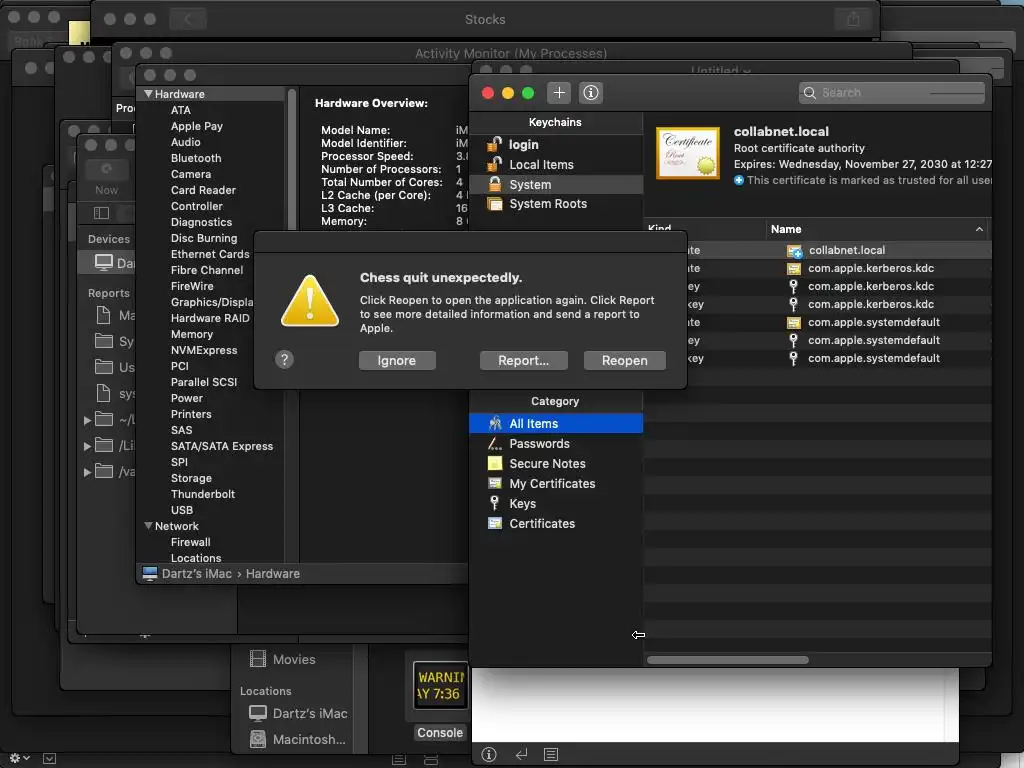Click the horizontal scrollbar in Keychain Access
1024x768 pixels.
click(x=728, y=660)
